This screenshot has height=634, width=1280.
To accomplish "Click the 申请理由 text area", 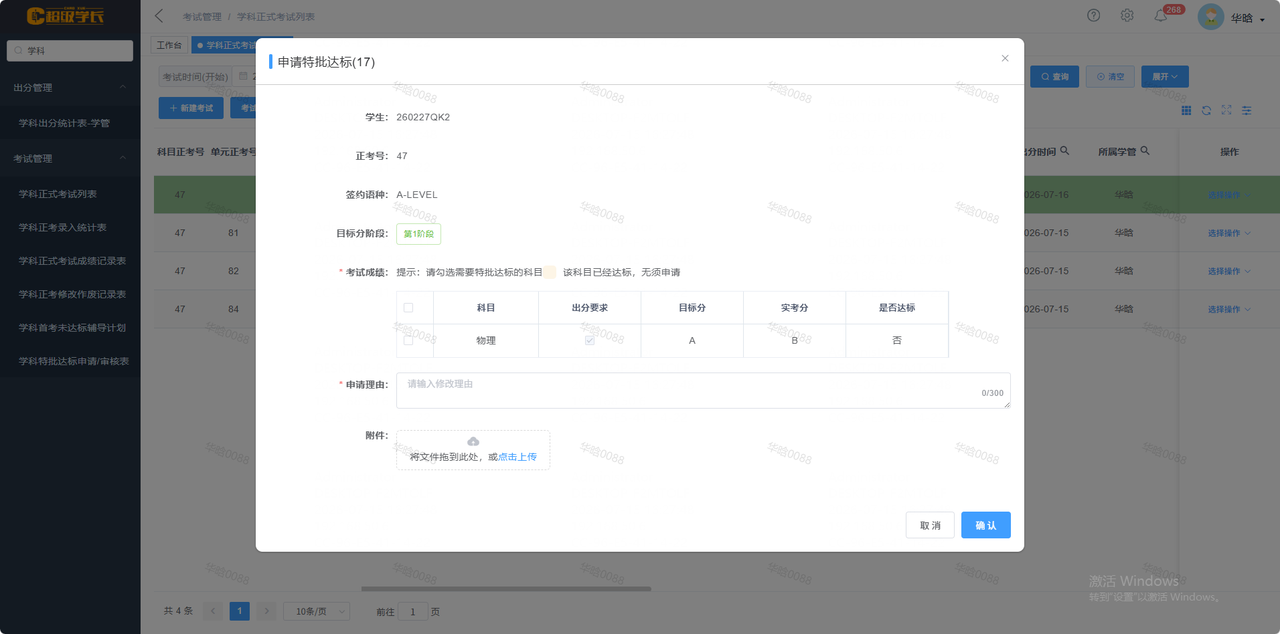I will pos(703,390).
